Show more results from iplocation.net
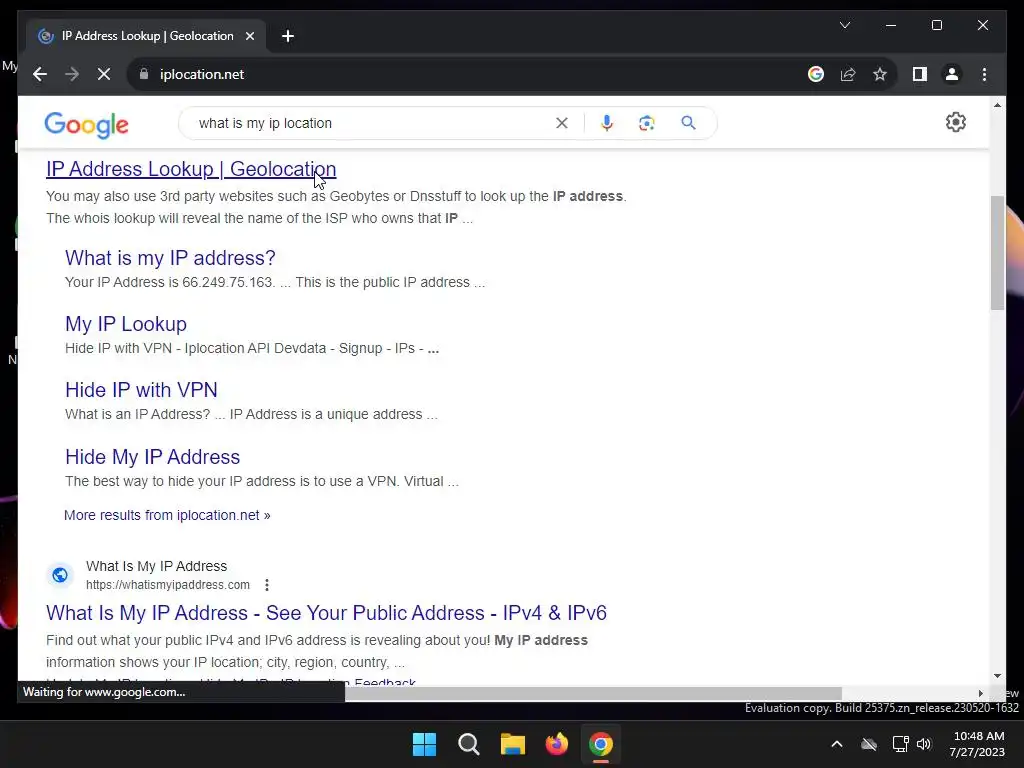The image size is (1024, 768). click(x=167, y=515)
